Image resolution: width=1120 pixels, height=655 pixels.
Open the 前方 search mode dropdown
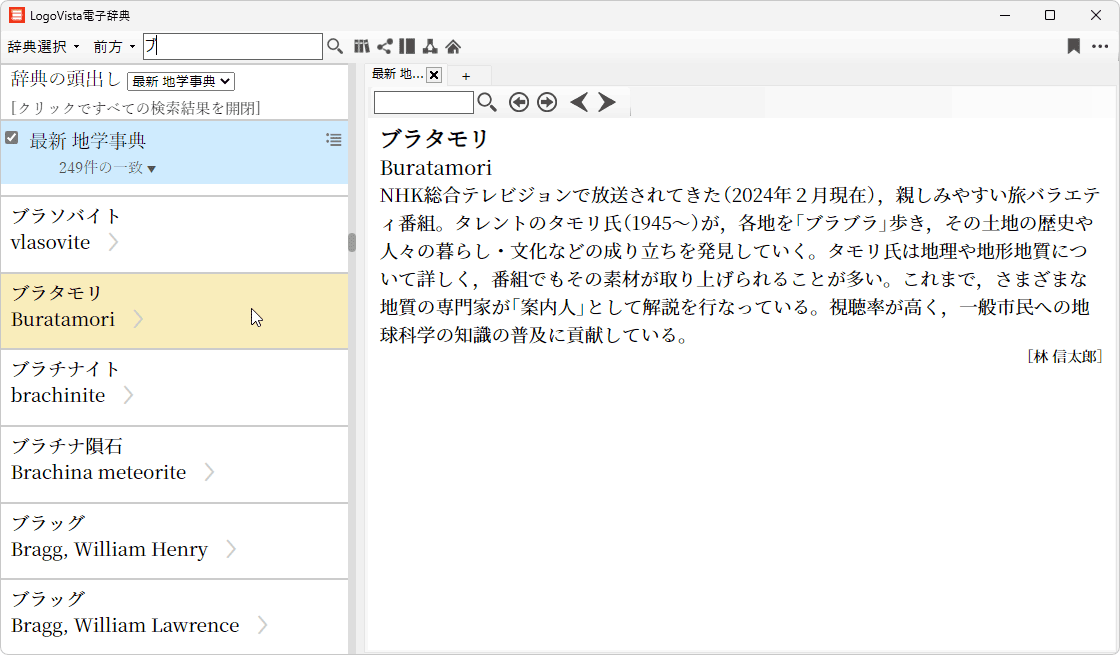(x=114, y=47)
